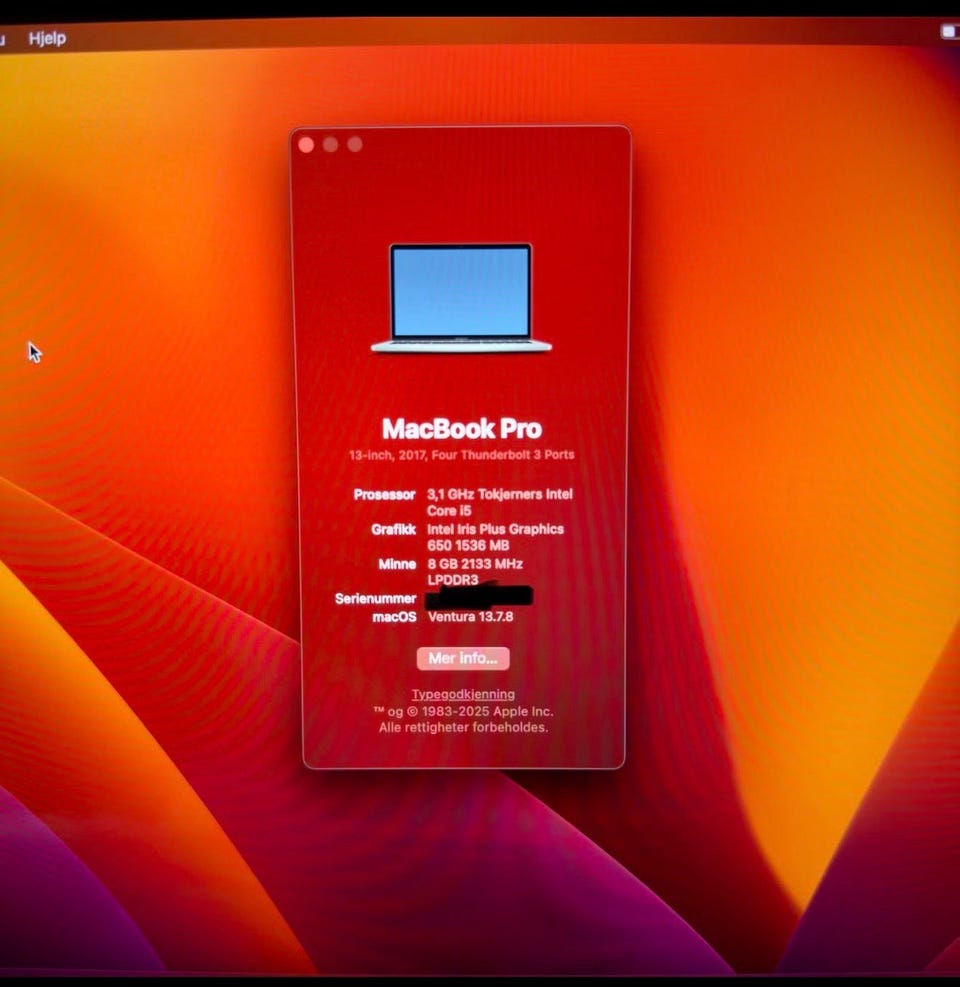960x987 pixels.
Task: Click the grayed minimize button of the window
Action: pyautogui.click(x=330, y=145)
